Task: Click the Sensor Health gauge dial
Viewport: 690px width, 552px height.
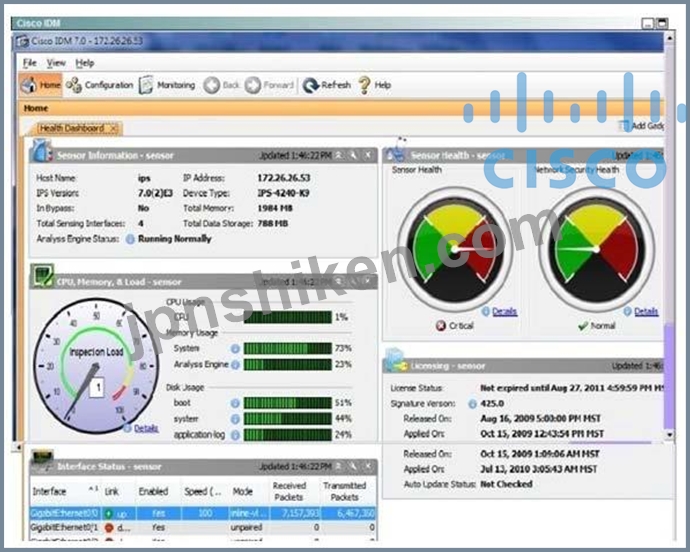Action: [455, 250]
